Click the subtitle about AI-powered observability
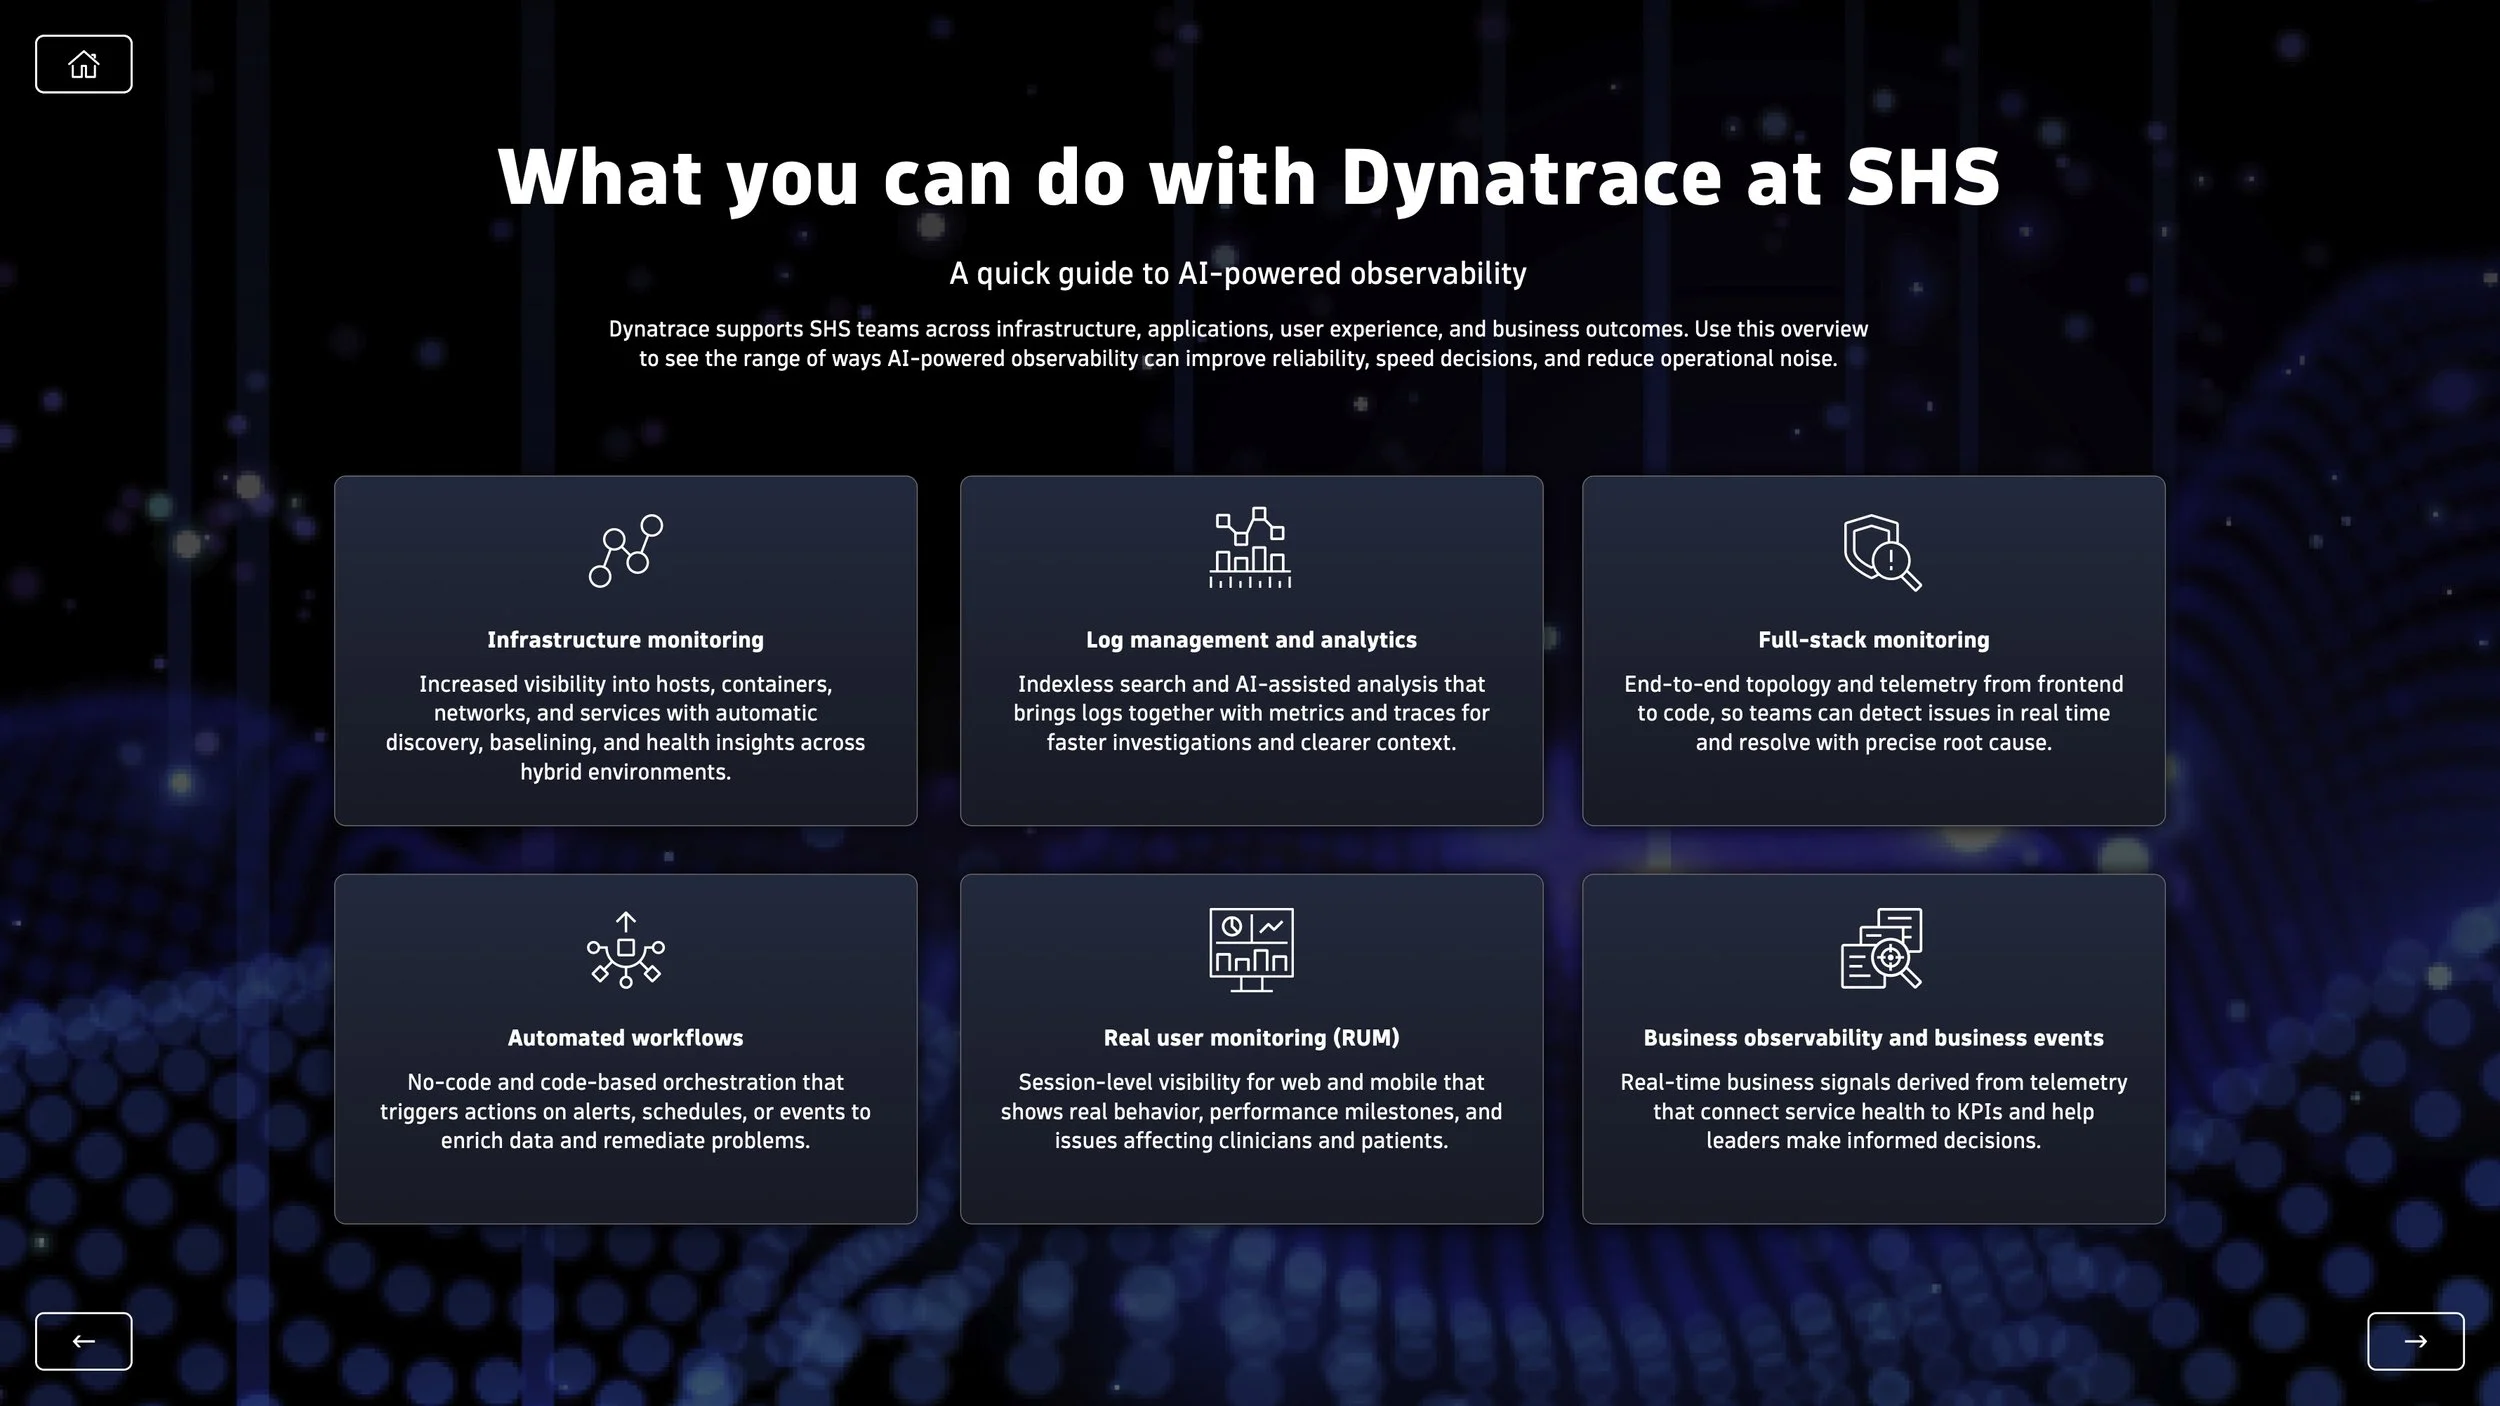 coord(1238,273)
